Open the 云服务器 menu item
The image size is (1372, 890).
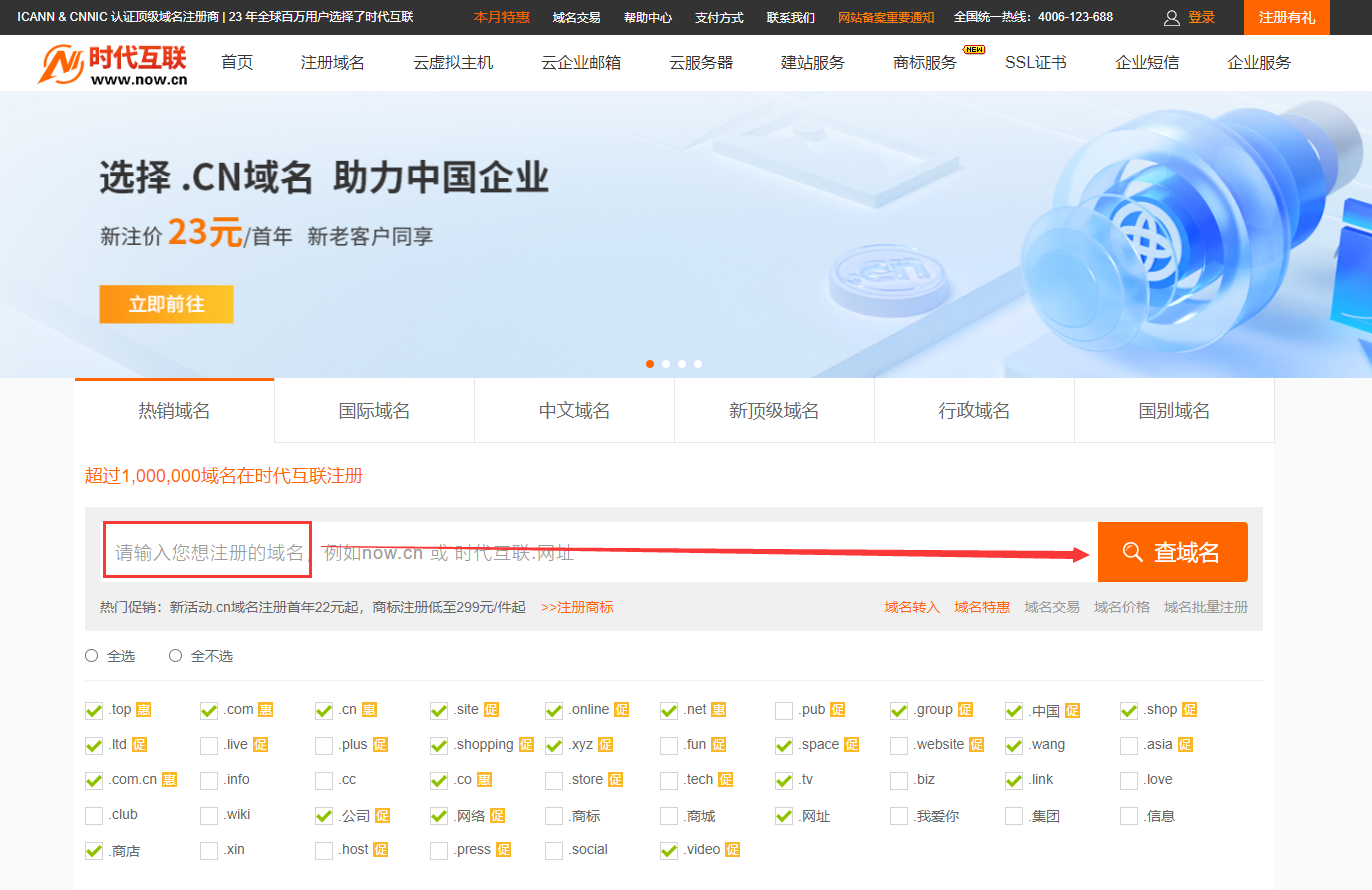click(x=701, y=62)
